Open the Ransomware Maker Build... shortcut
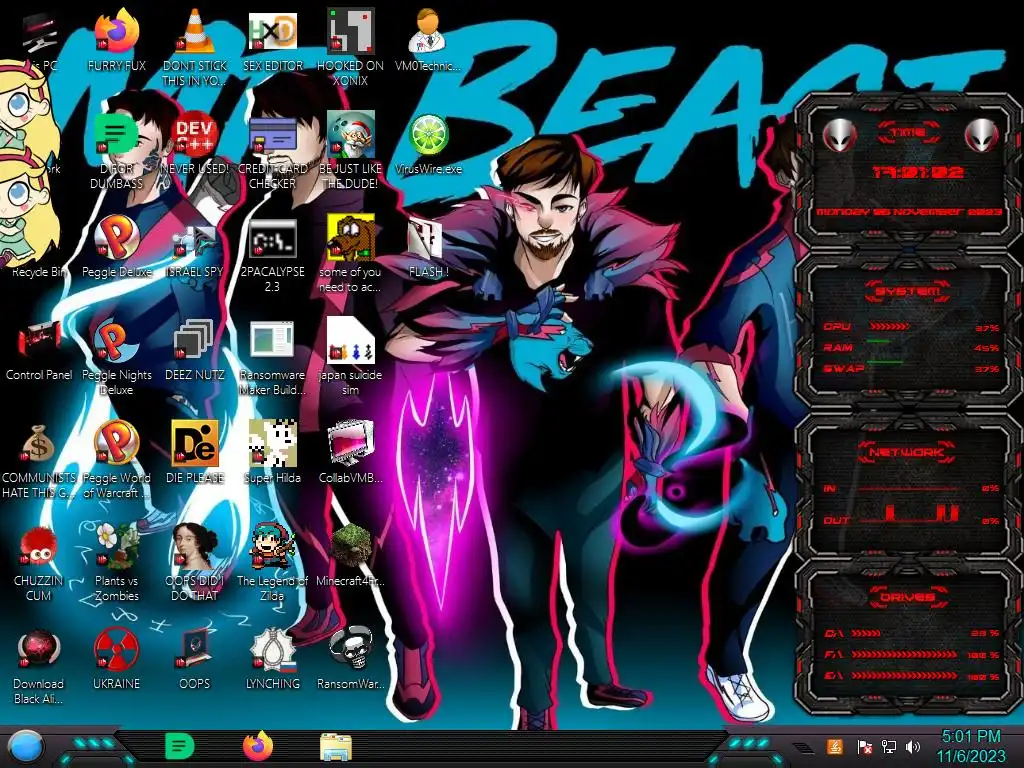The image size is (1024, 768). [x=272, y=341]
